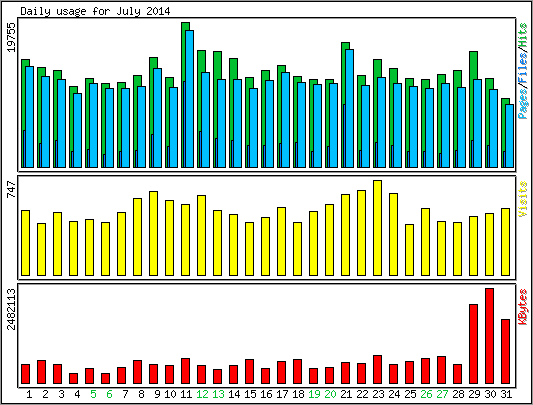533x405 pixels.
Task: Click the 2482113 KBytes axis label
Action: tap(12, 309)
